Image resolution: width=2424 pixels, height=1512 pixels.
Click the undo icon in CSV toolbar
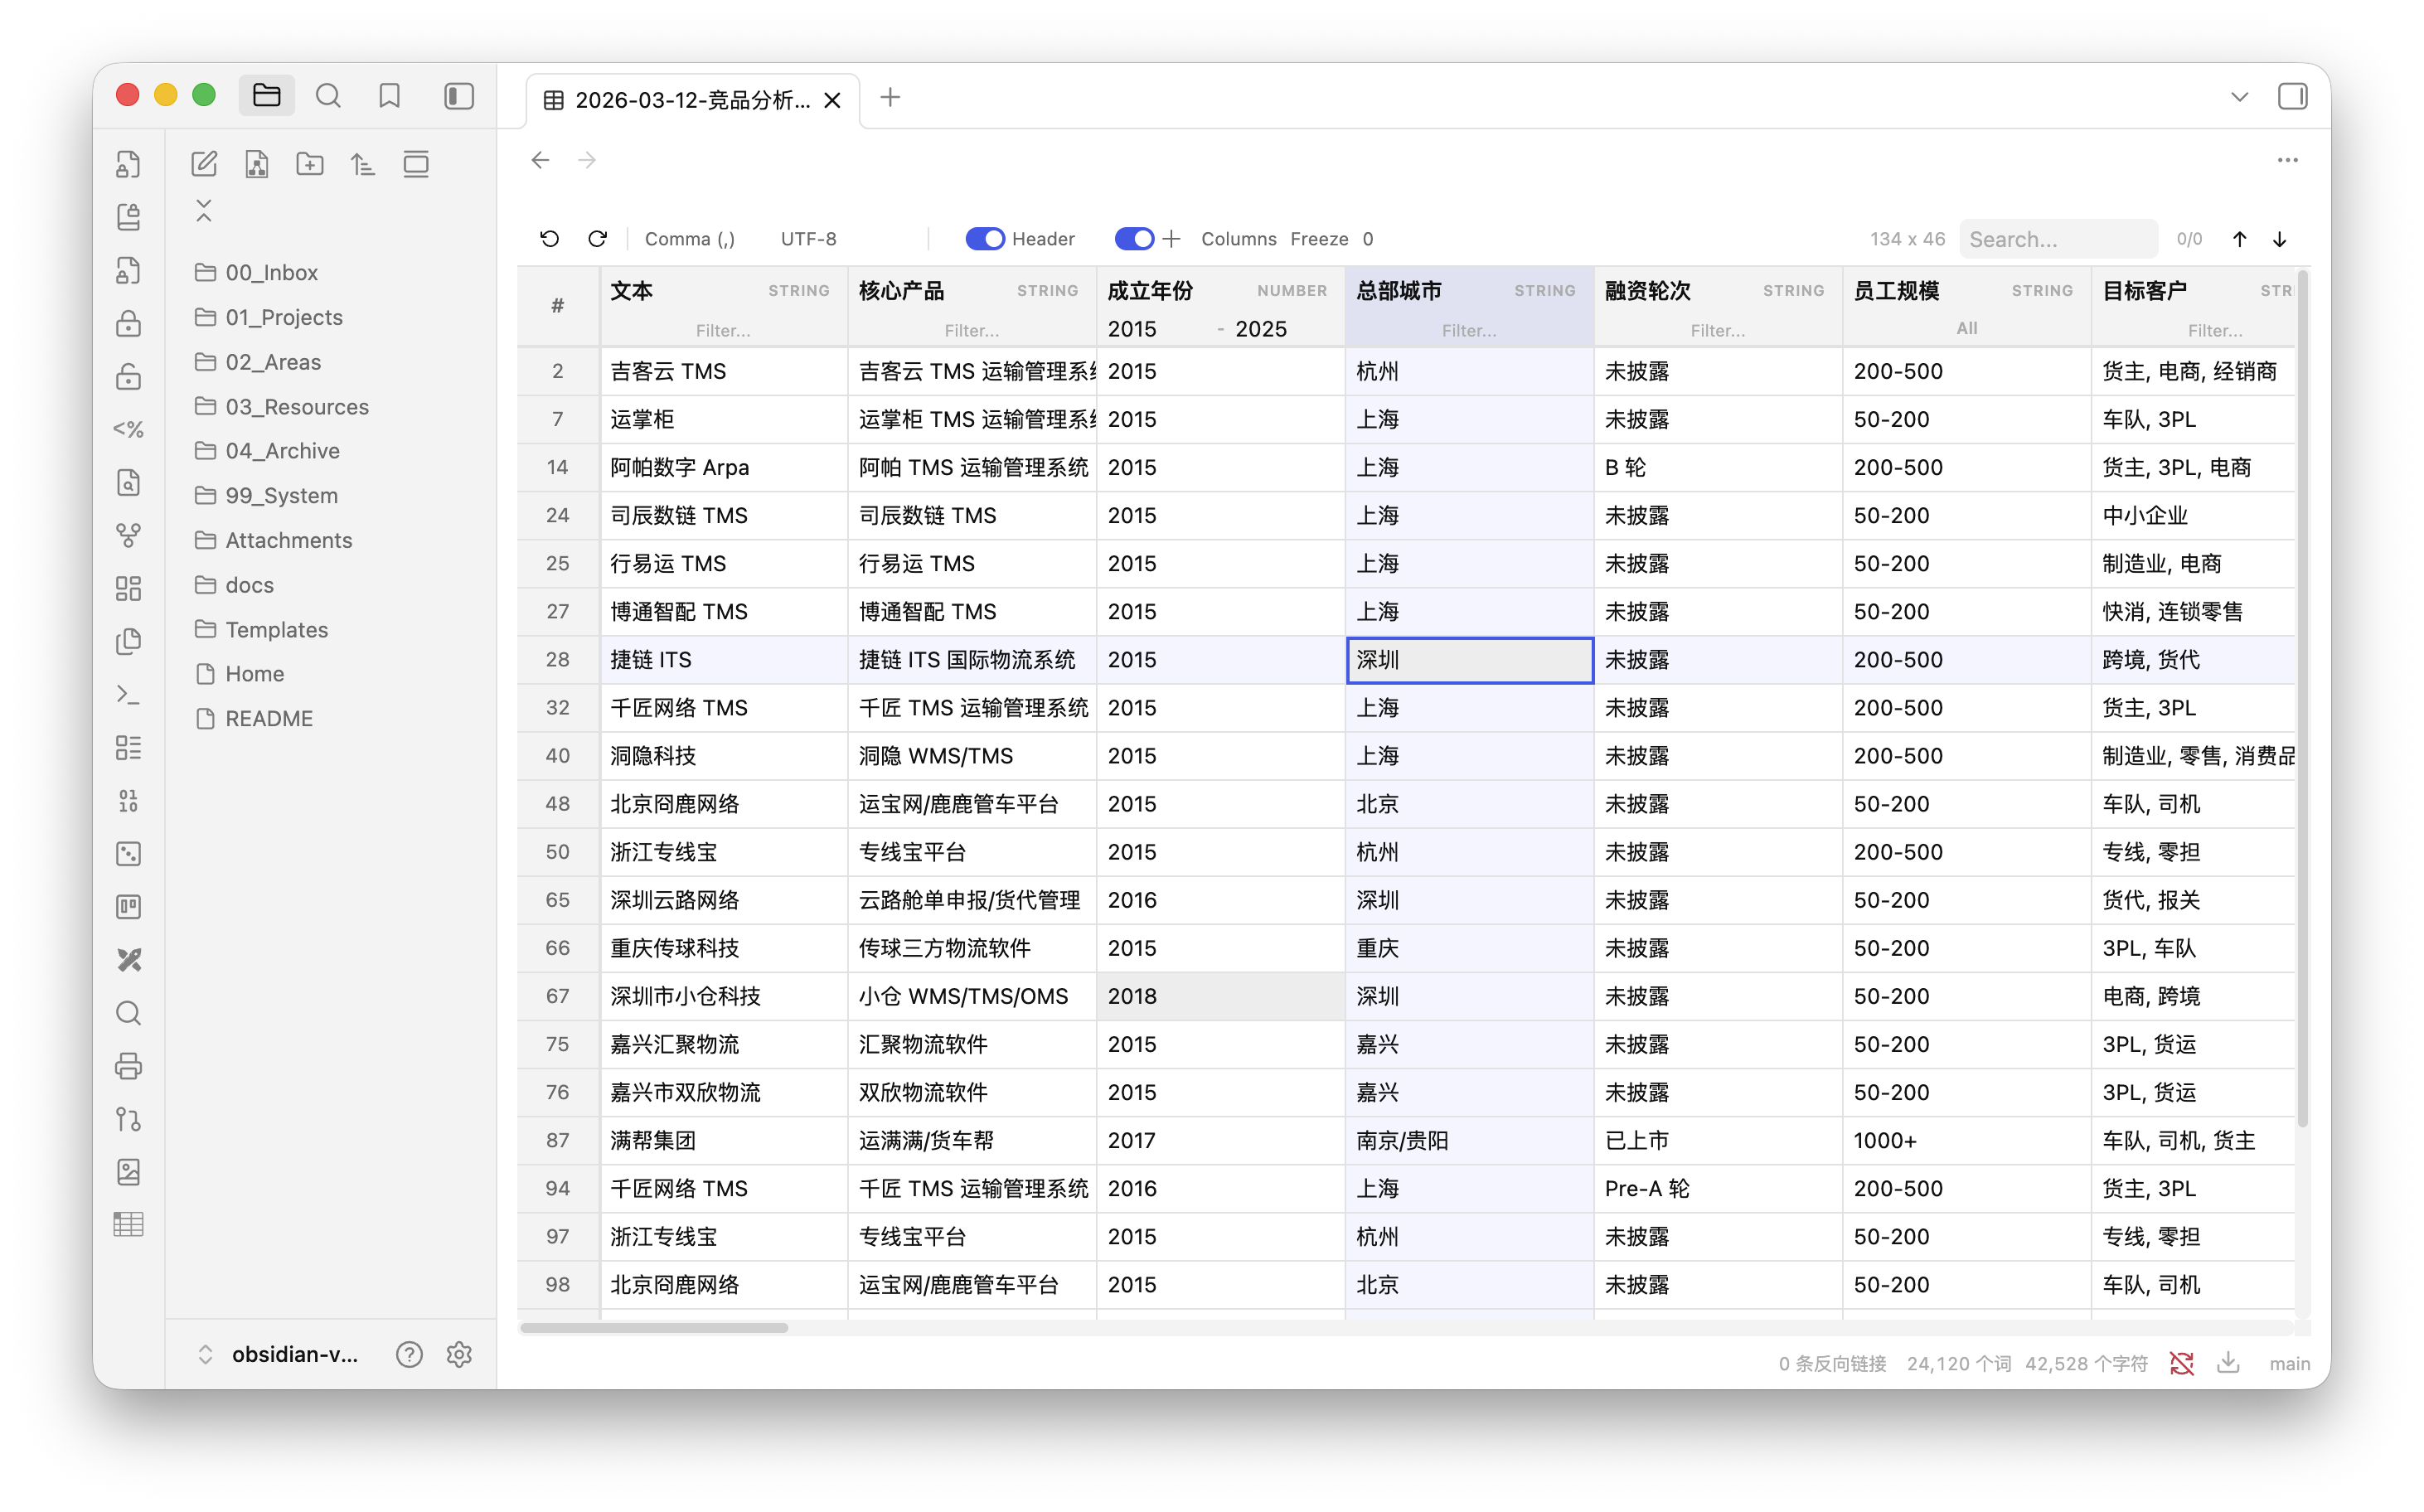(x=549, y=239)
